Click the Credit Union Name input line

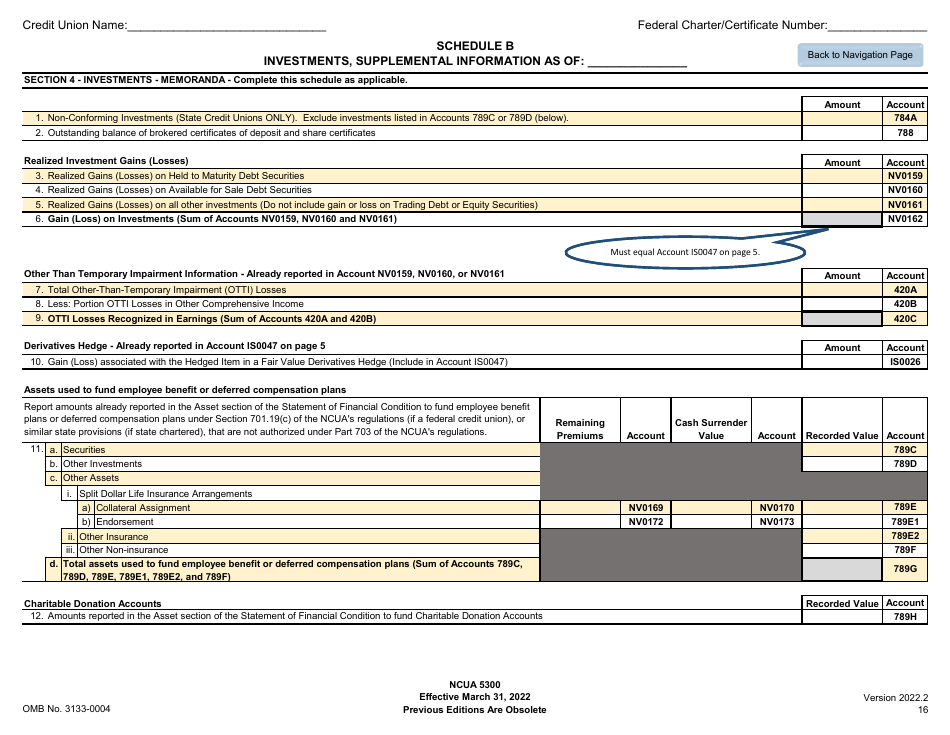230,25
